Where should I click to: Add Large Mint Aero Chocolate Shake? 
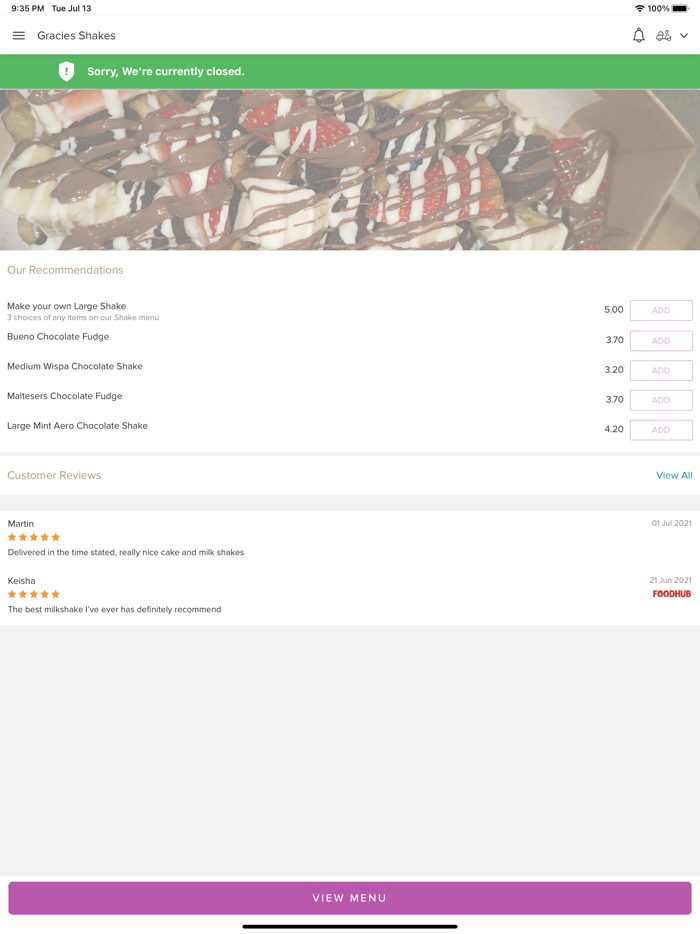[x=661, y=430]
